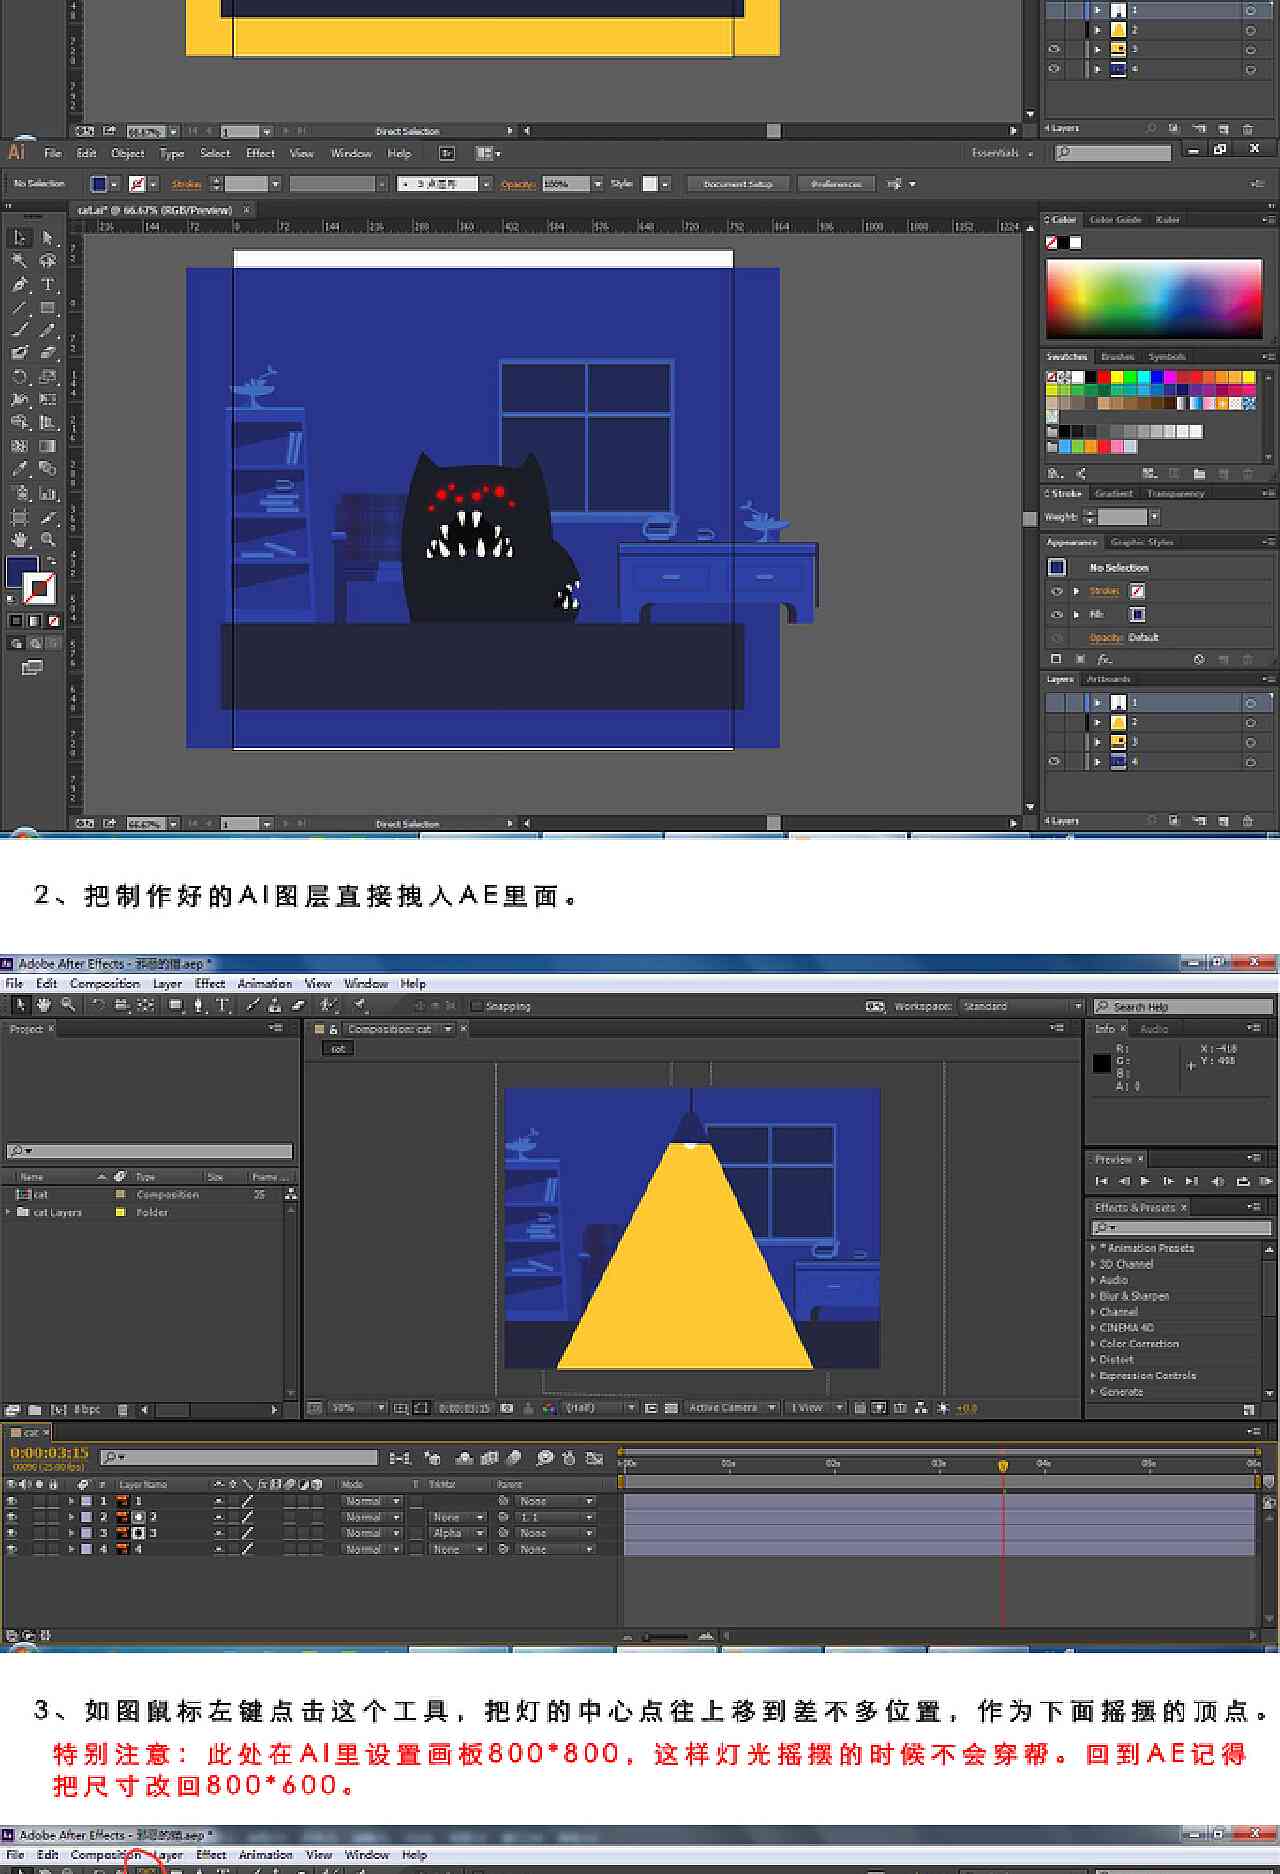Hide layer 1 in the AE timeline
This screenshot has height=1874, width=1280.
(x=12, y=1501)
